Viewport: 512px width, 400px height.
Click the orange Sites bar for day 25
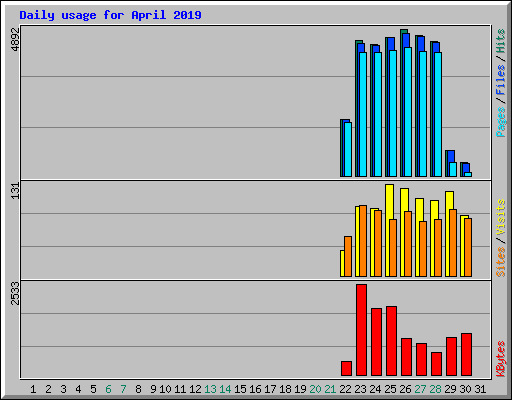pos(393,248)
